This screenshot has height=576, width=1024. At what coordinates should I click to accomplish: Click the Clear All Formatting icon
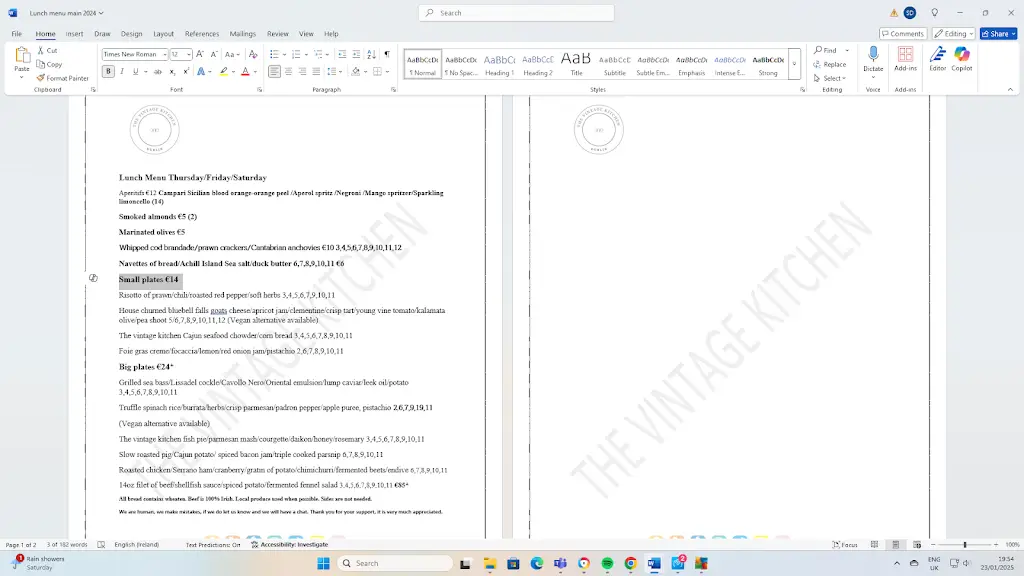(x=255, y=54)
